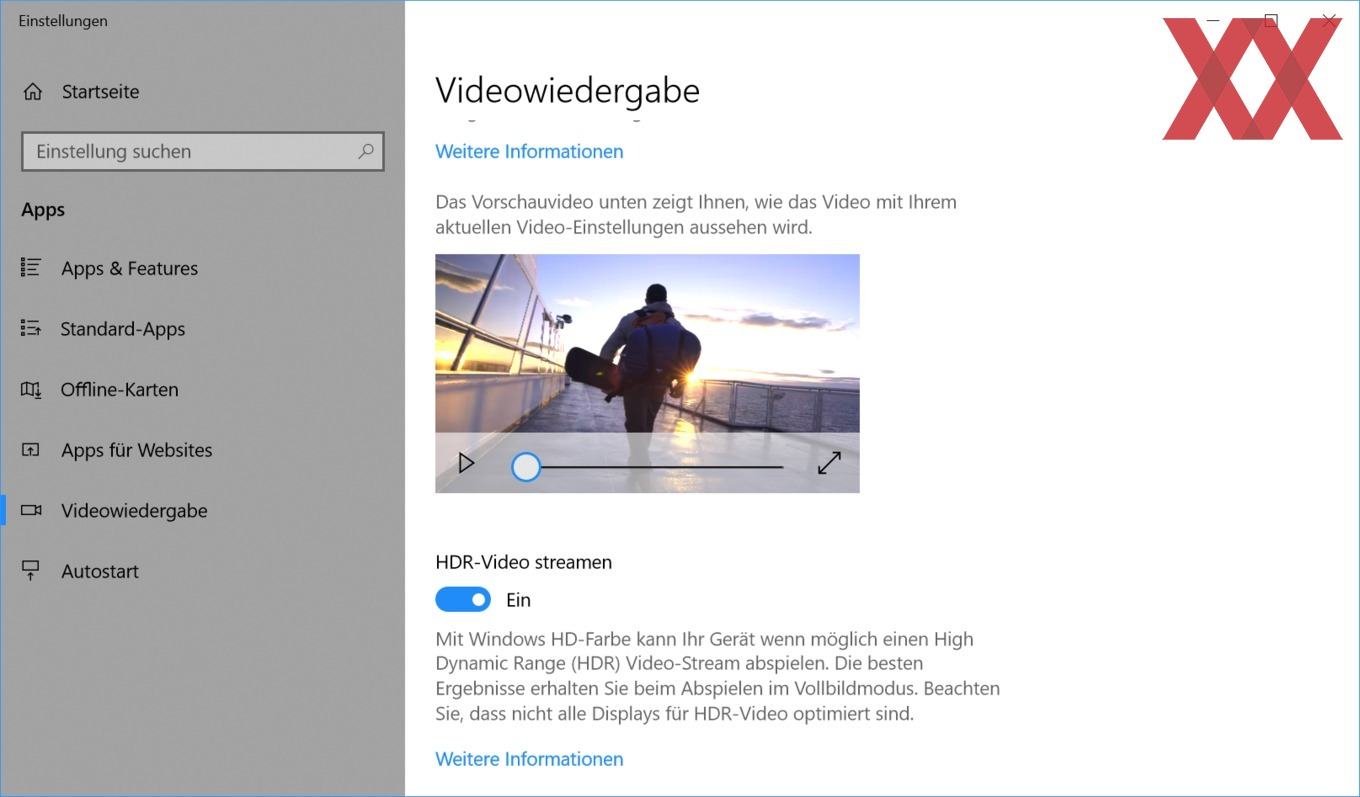The height and width of the screenshot is (797, 1360).
Task: Click the Videowiedergabe camera icon
Action: pos(31,510)
